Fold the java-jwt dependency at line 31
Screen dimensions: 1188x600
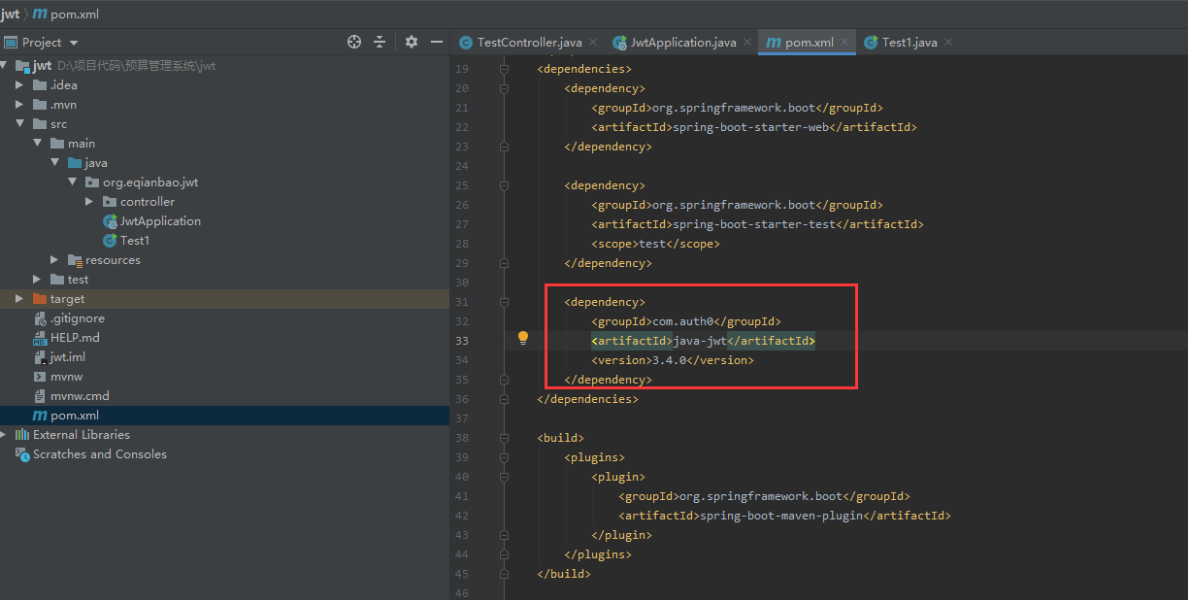click(x=504, y=302)
